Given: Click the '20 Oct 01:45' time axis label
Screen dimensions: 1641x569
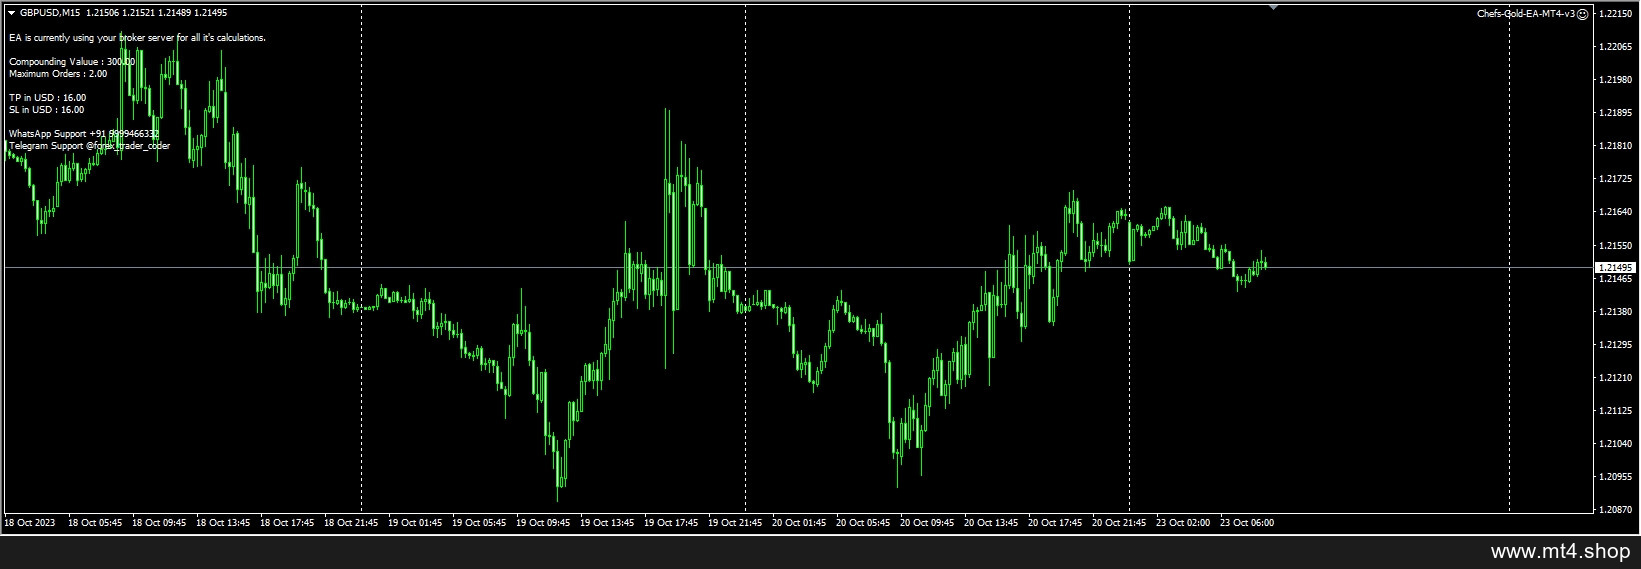Looking at the screenshot, I should tap(799, 522).
